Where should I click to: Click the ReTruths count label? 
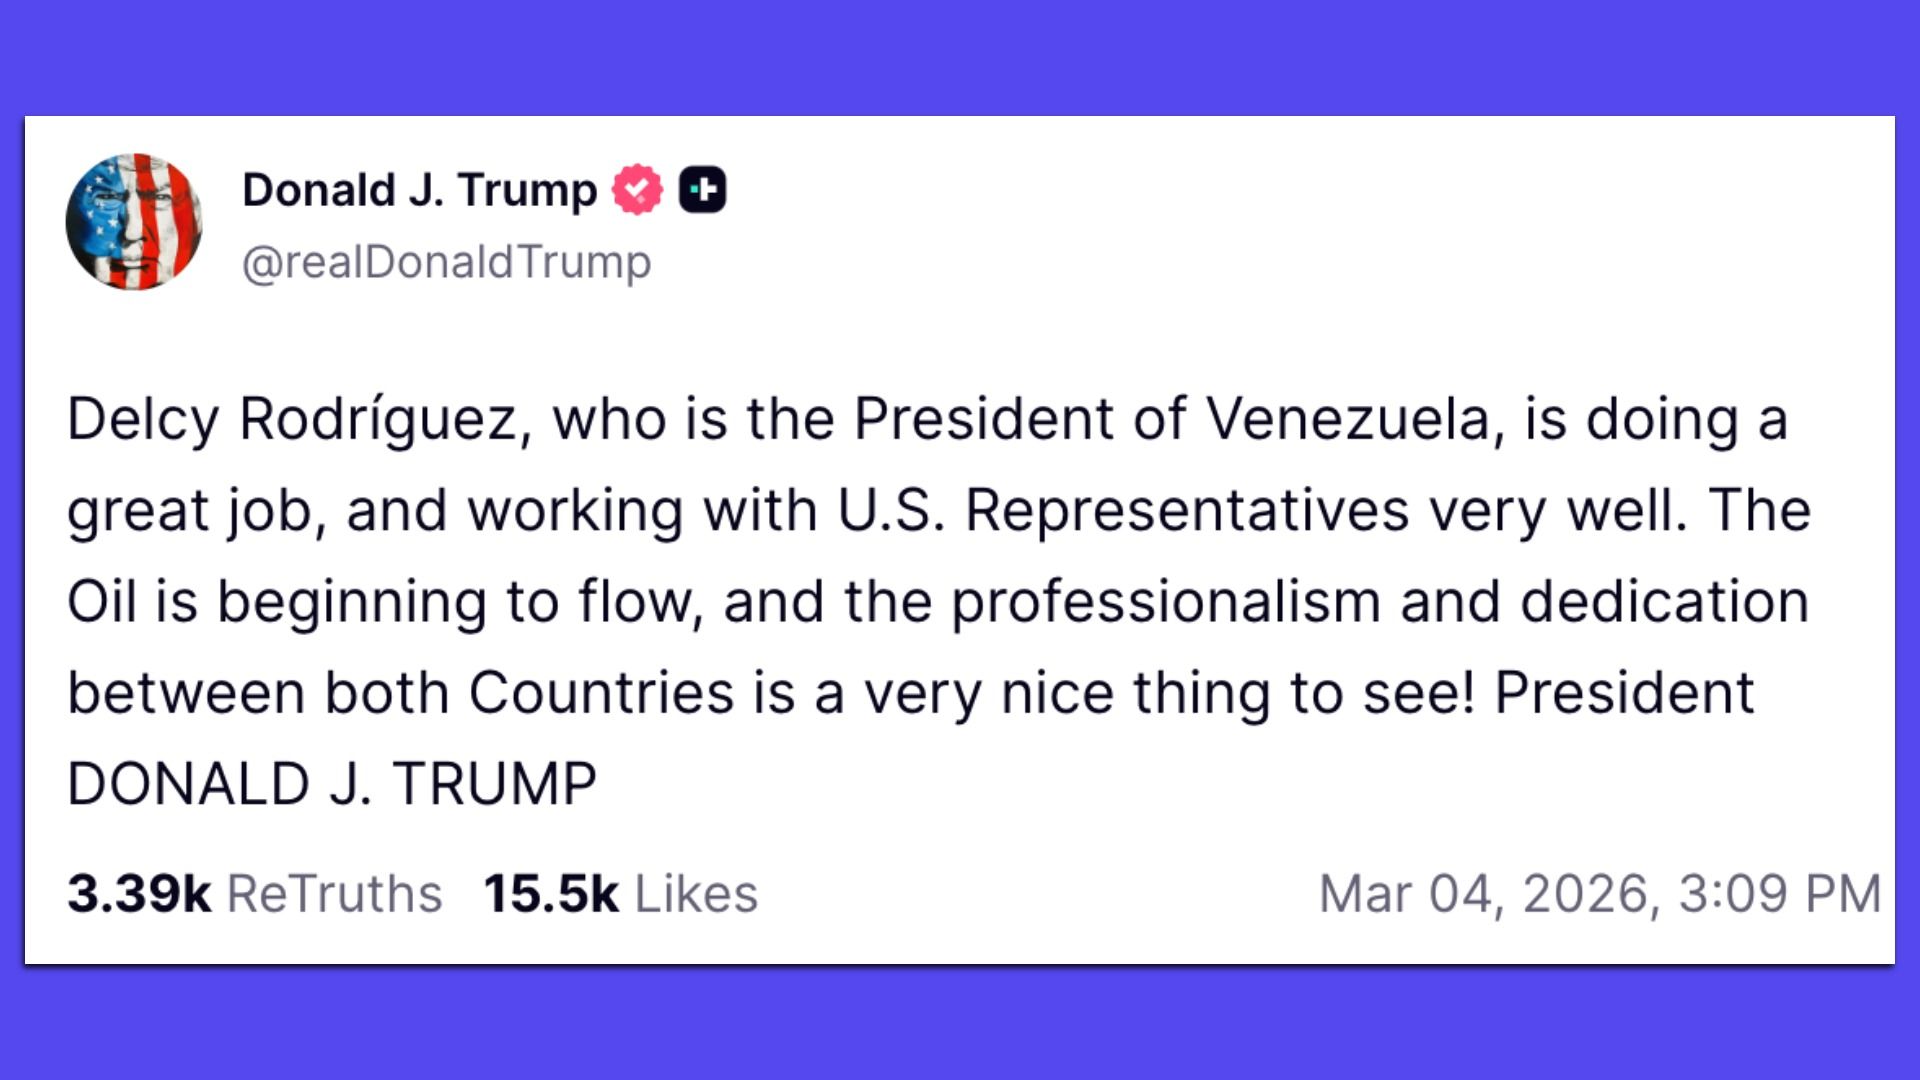(335, 888)
